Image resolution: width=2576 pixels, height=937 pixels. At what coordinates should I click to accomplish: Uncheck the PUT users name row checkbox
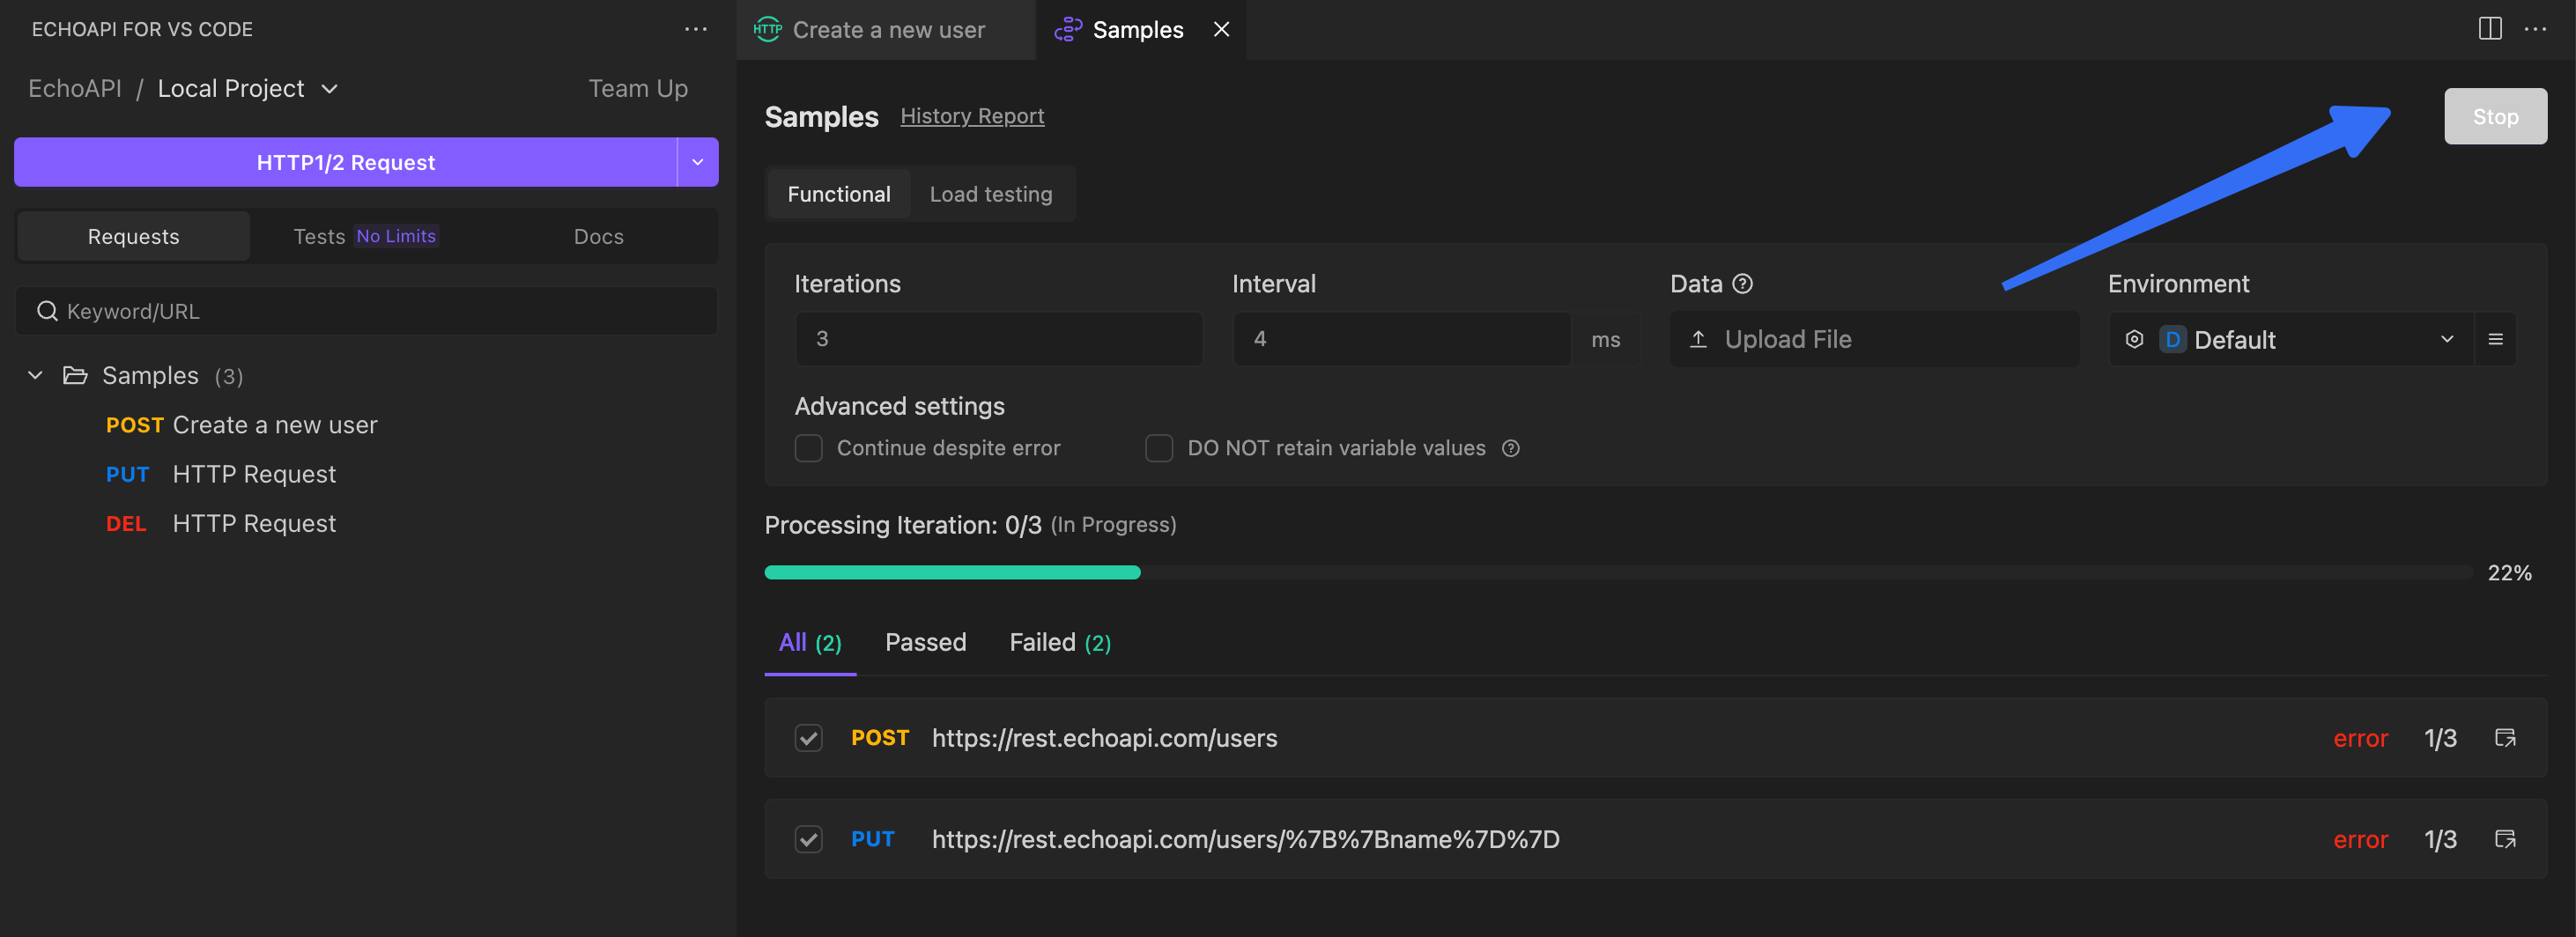pos(808,839)
